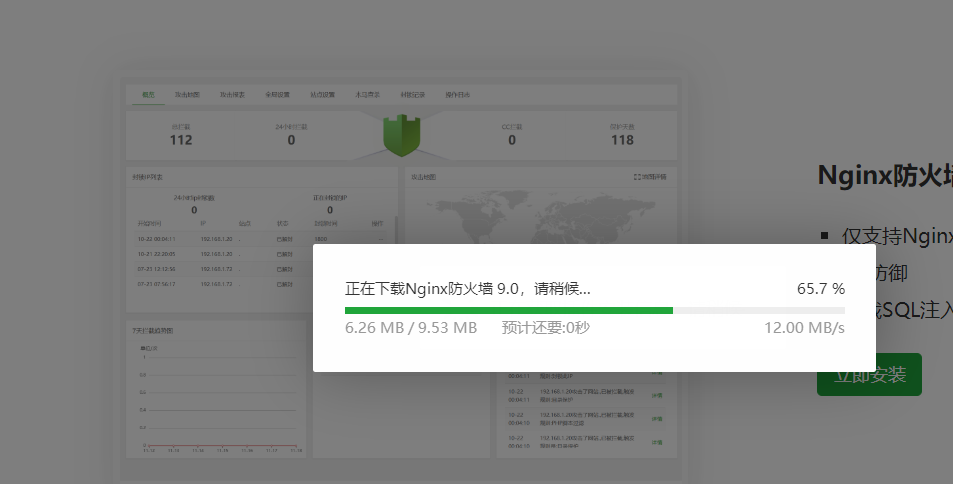This screenshot has width=953, height=484.
Task: Open the 封锁记录 tab
Action: [x=413, y=95]
